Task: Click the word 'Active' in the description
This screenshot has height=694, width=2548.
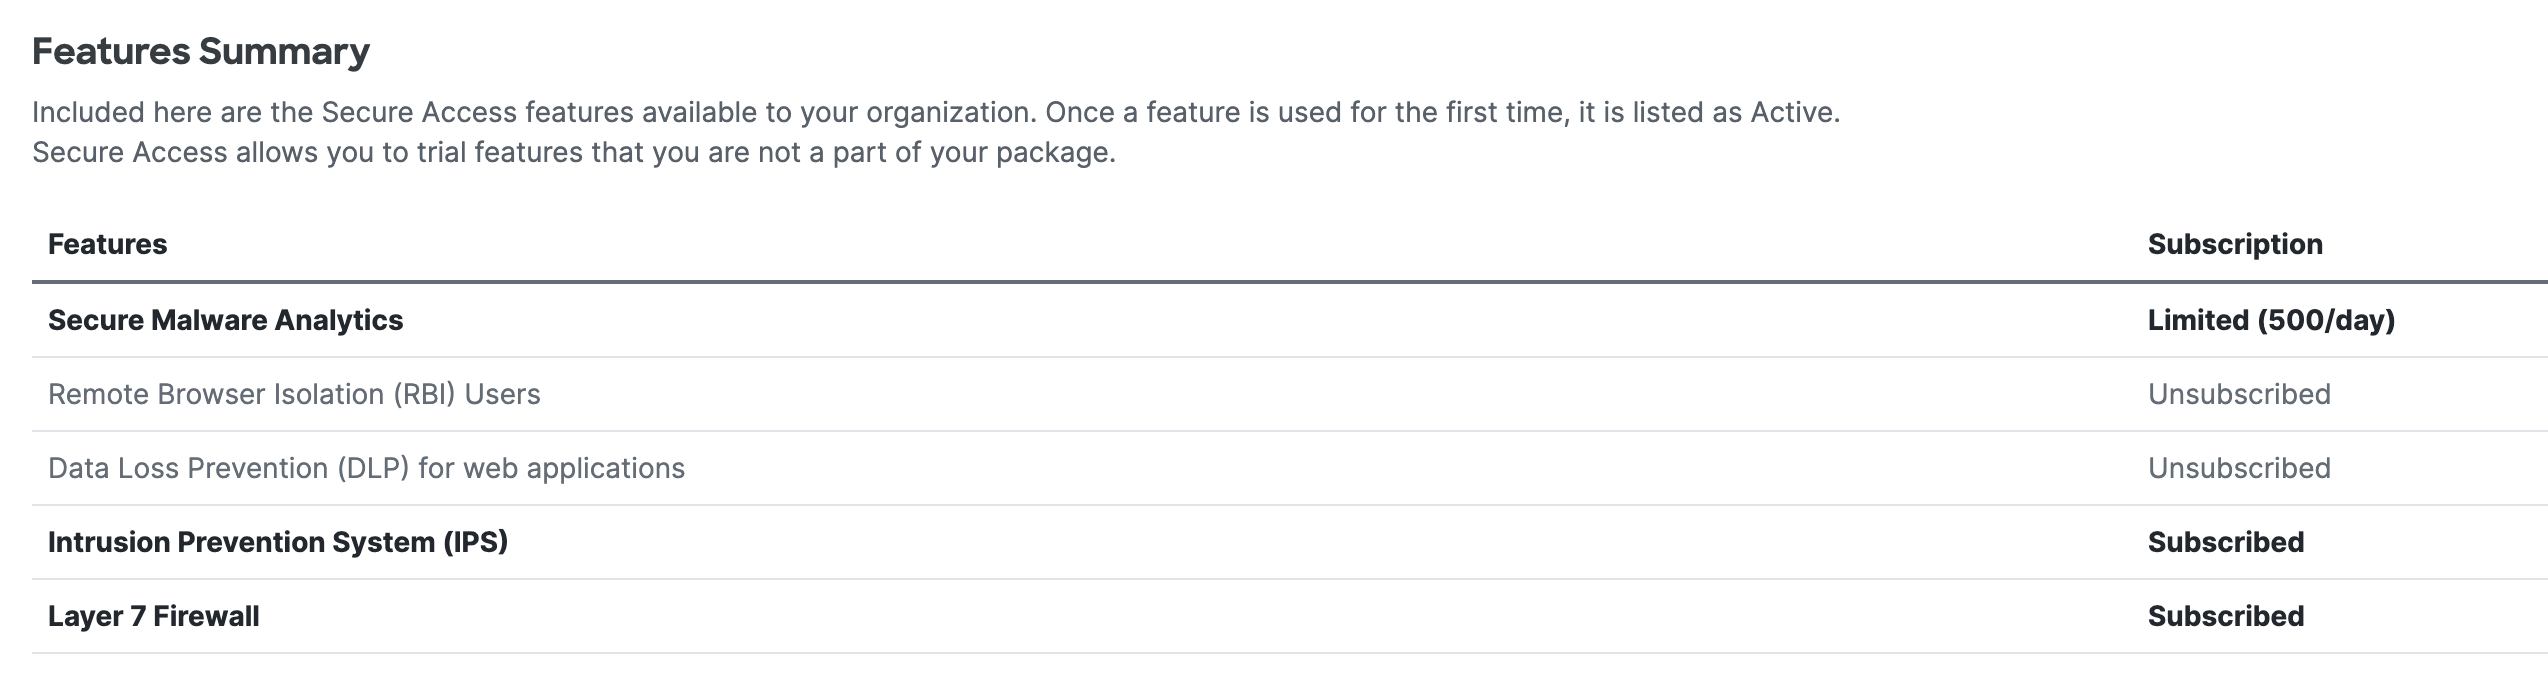Action: tap(1792, 113)
